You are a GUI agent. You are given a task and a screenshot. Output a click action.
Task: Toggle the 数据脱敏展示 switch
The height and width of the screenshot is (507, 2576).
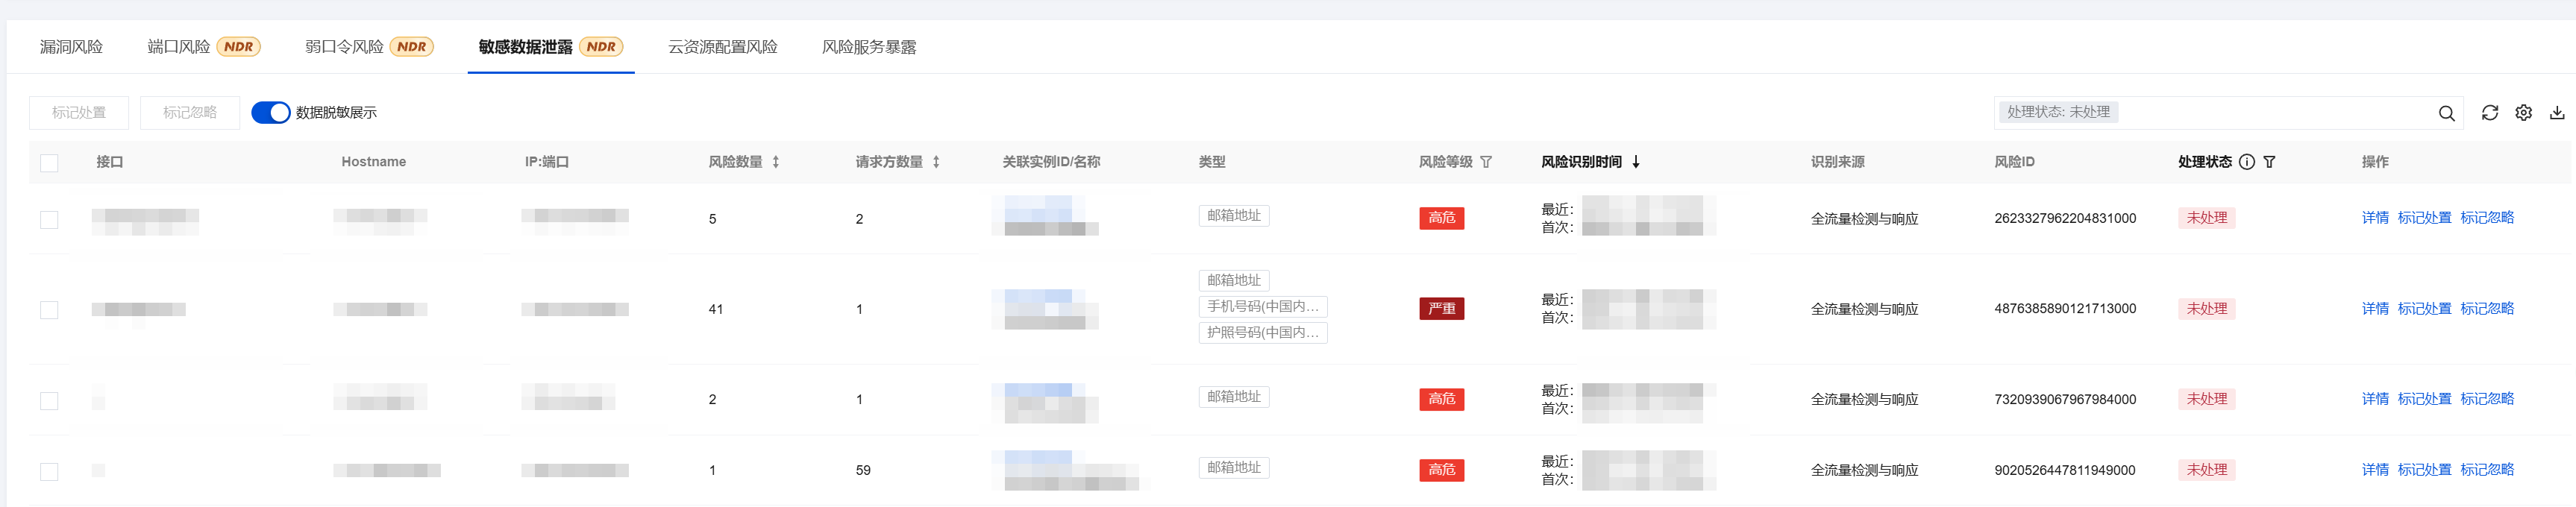270,113
